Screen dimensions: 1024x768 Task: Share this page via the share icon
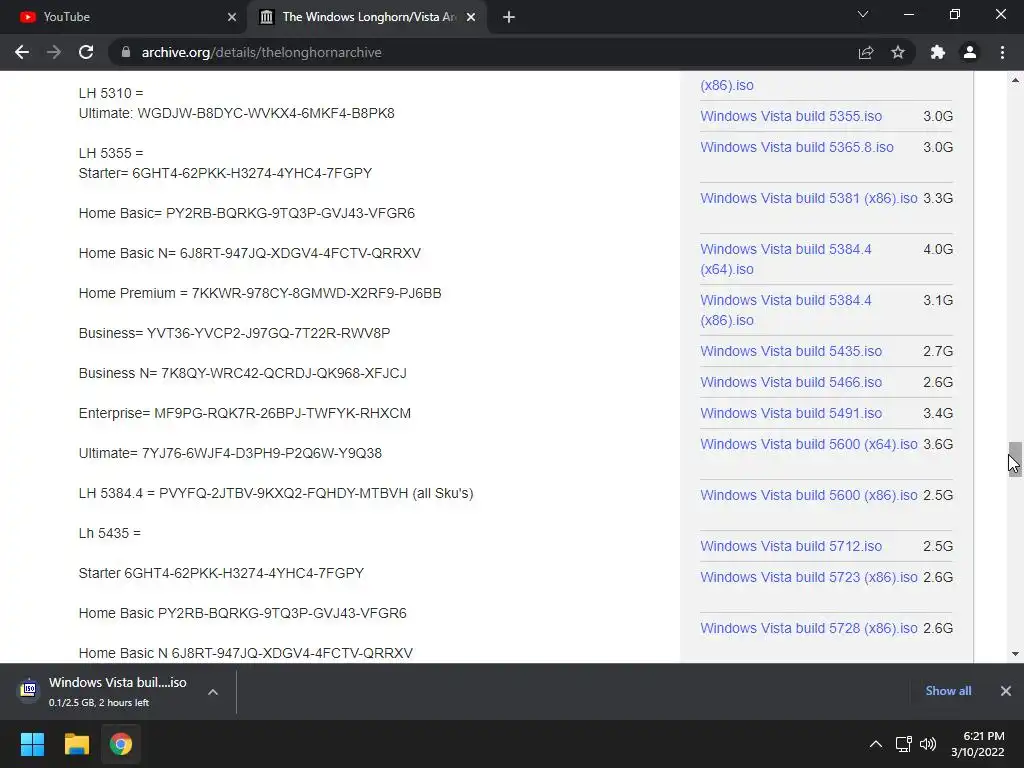point(866,52)
